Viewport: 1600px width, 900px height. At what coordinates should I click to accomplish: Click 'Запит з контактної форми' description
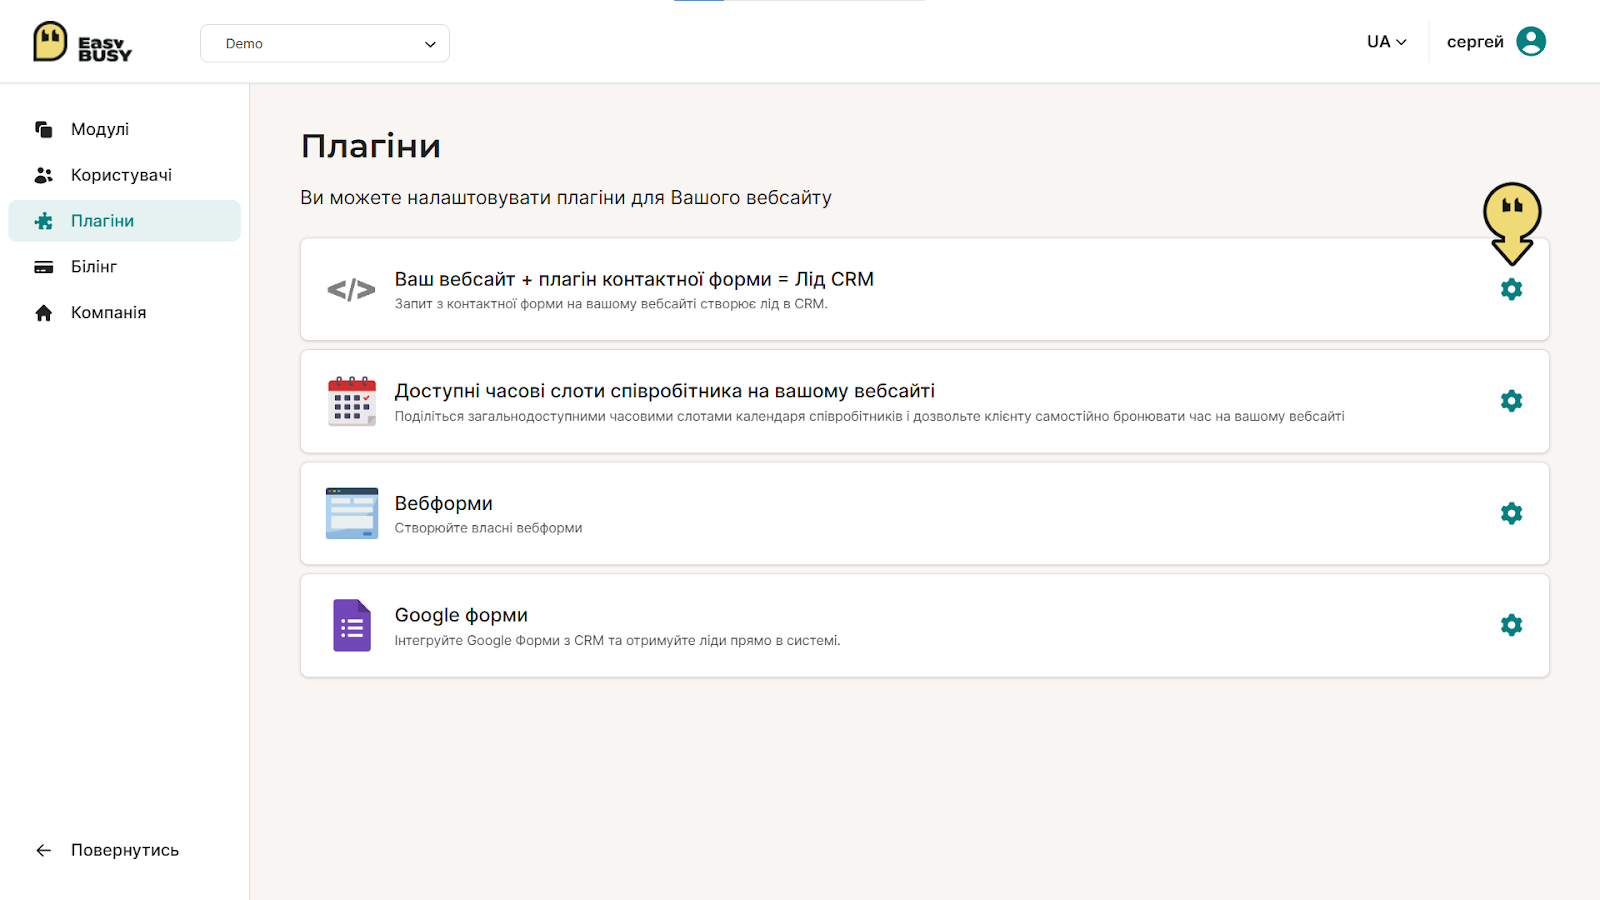611,304
